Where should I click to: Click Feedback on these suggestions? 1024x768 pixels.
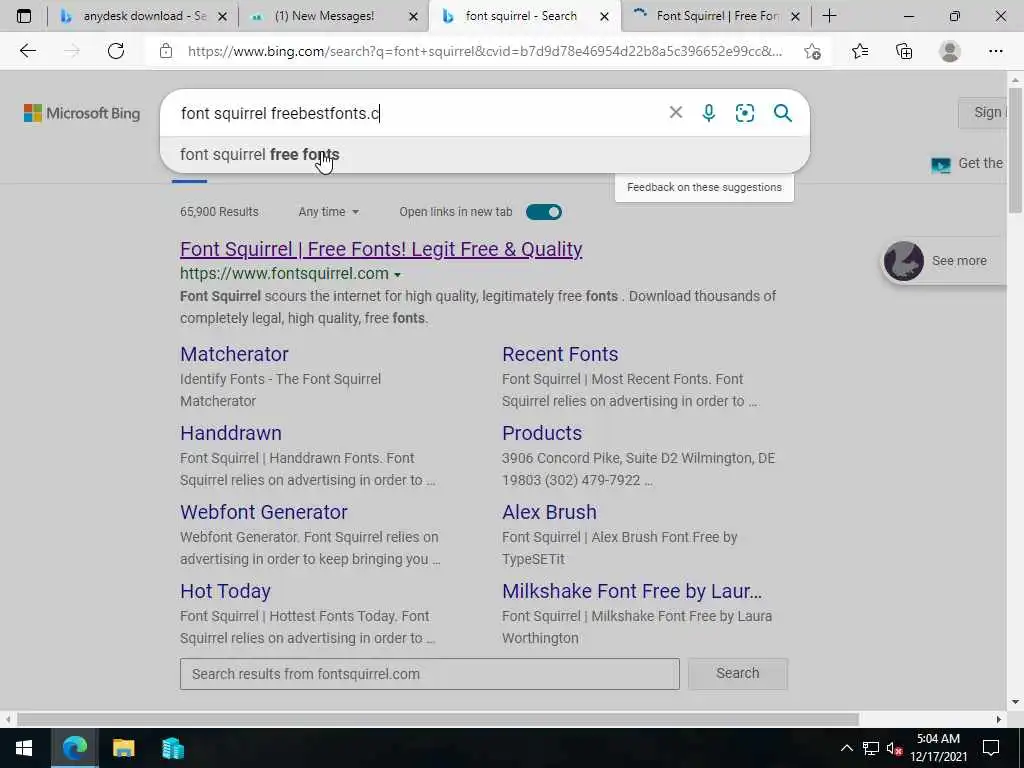pos(704,187)
